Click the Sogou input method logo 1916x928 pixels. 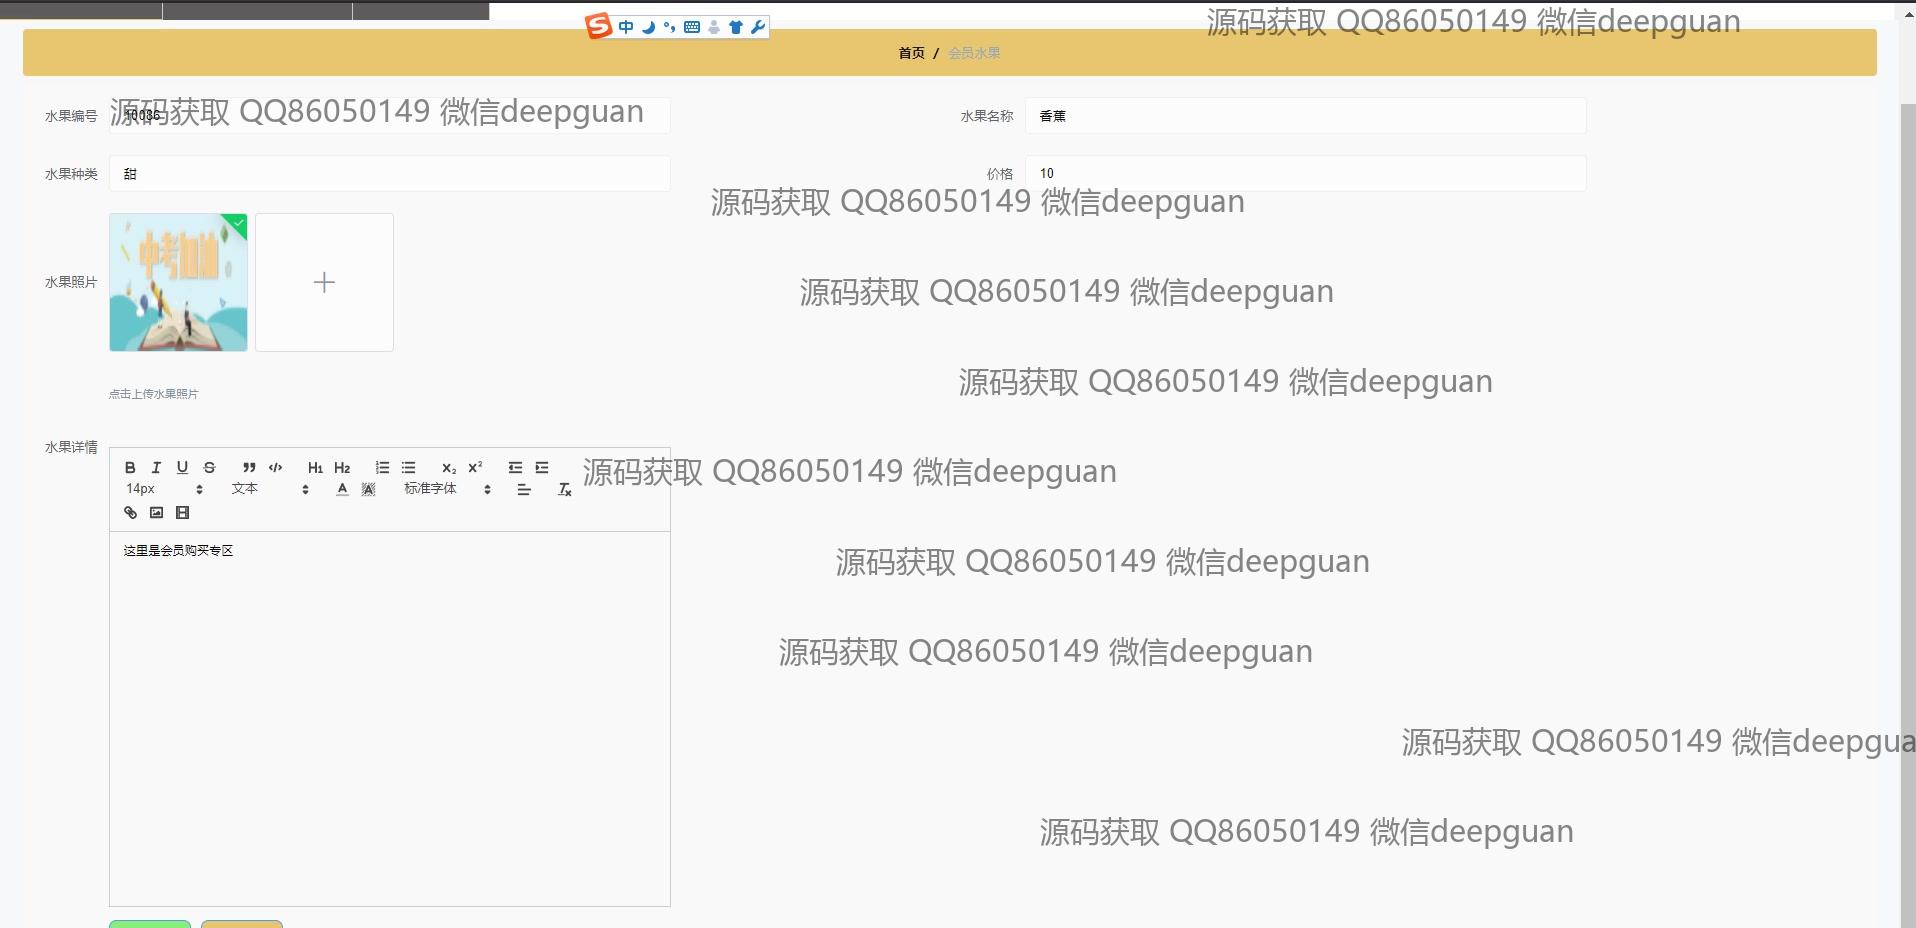[598, 27]
